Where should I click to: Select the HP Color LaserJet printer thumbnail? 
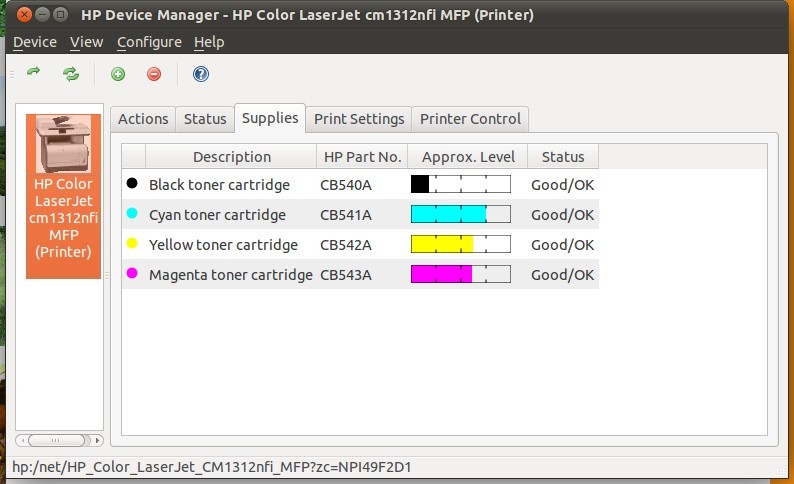click(63, 196)
